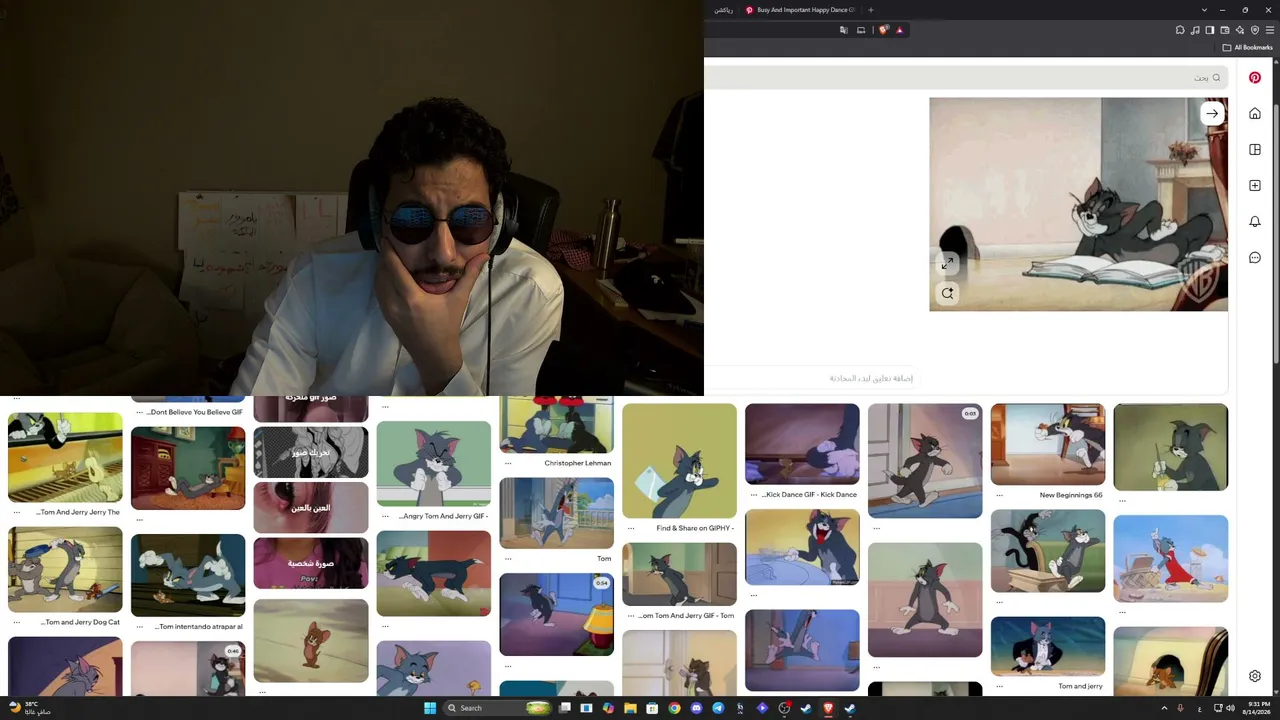1280x720 pixels.
Task: Open the browser main hamburger menu
Action: (x=1270, y=30)
